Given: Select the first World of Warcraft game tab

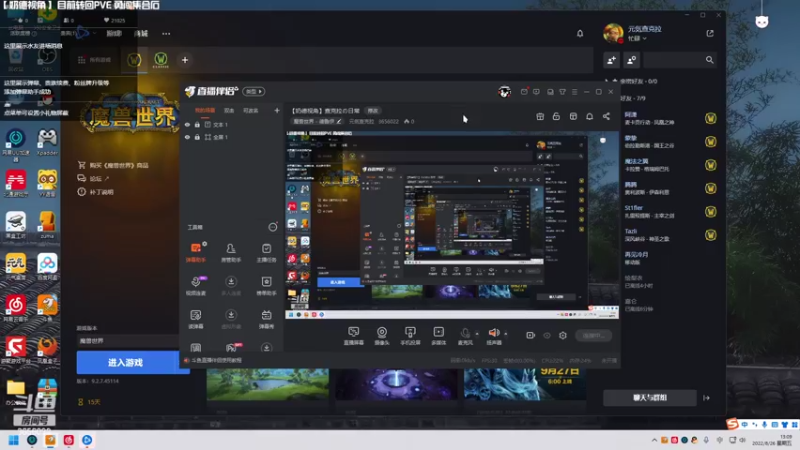Looking at the screenshot, I should [134, 60].
